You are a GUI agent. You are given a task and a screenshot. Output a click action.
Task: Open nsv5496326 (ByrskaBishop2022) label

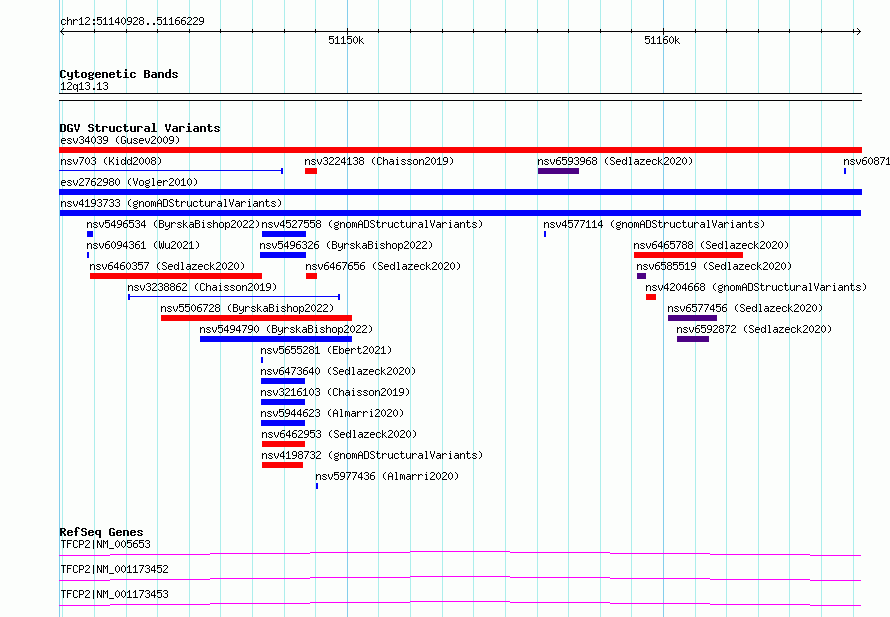click(x=346, y=245)
